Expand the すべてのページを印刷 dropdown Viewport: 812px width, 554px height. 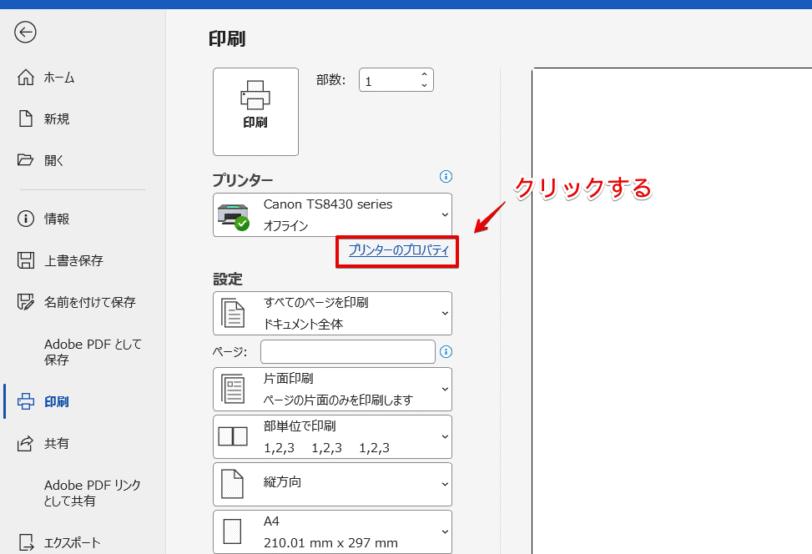tap(332, 313)
